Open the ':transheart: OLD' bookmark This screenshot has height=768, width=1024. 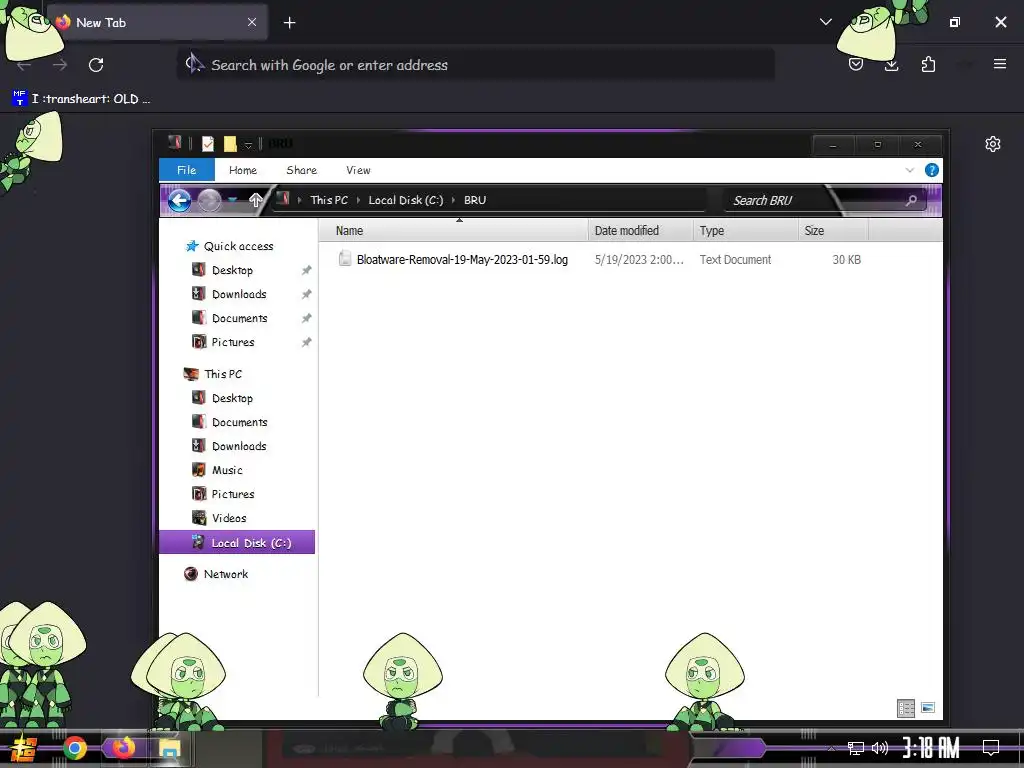pos(82,99)
